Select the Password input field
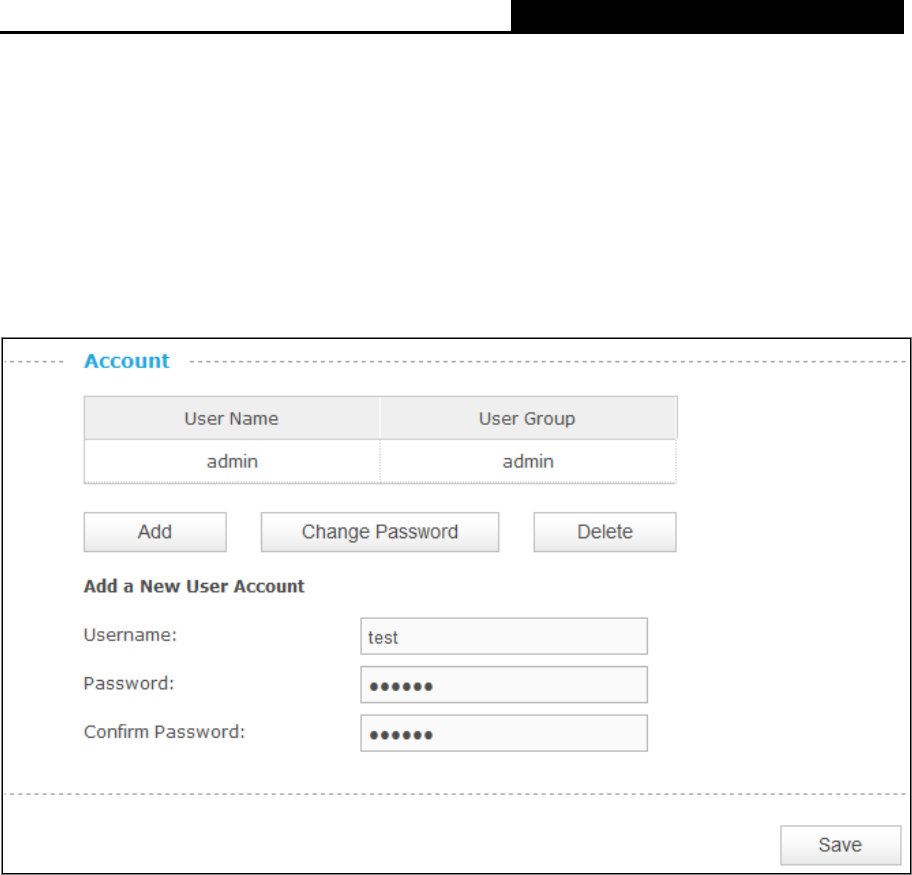Screen dimensions: 912x875 504,685
